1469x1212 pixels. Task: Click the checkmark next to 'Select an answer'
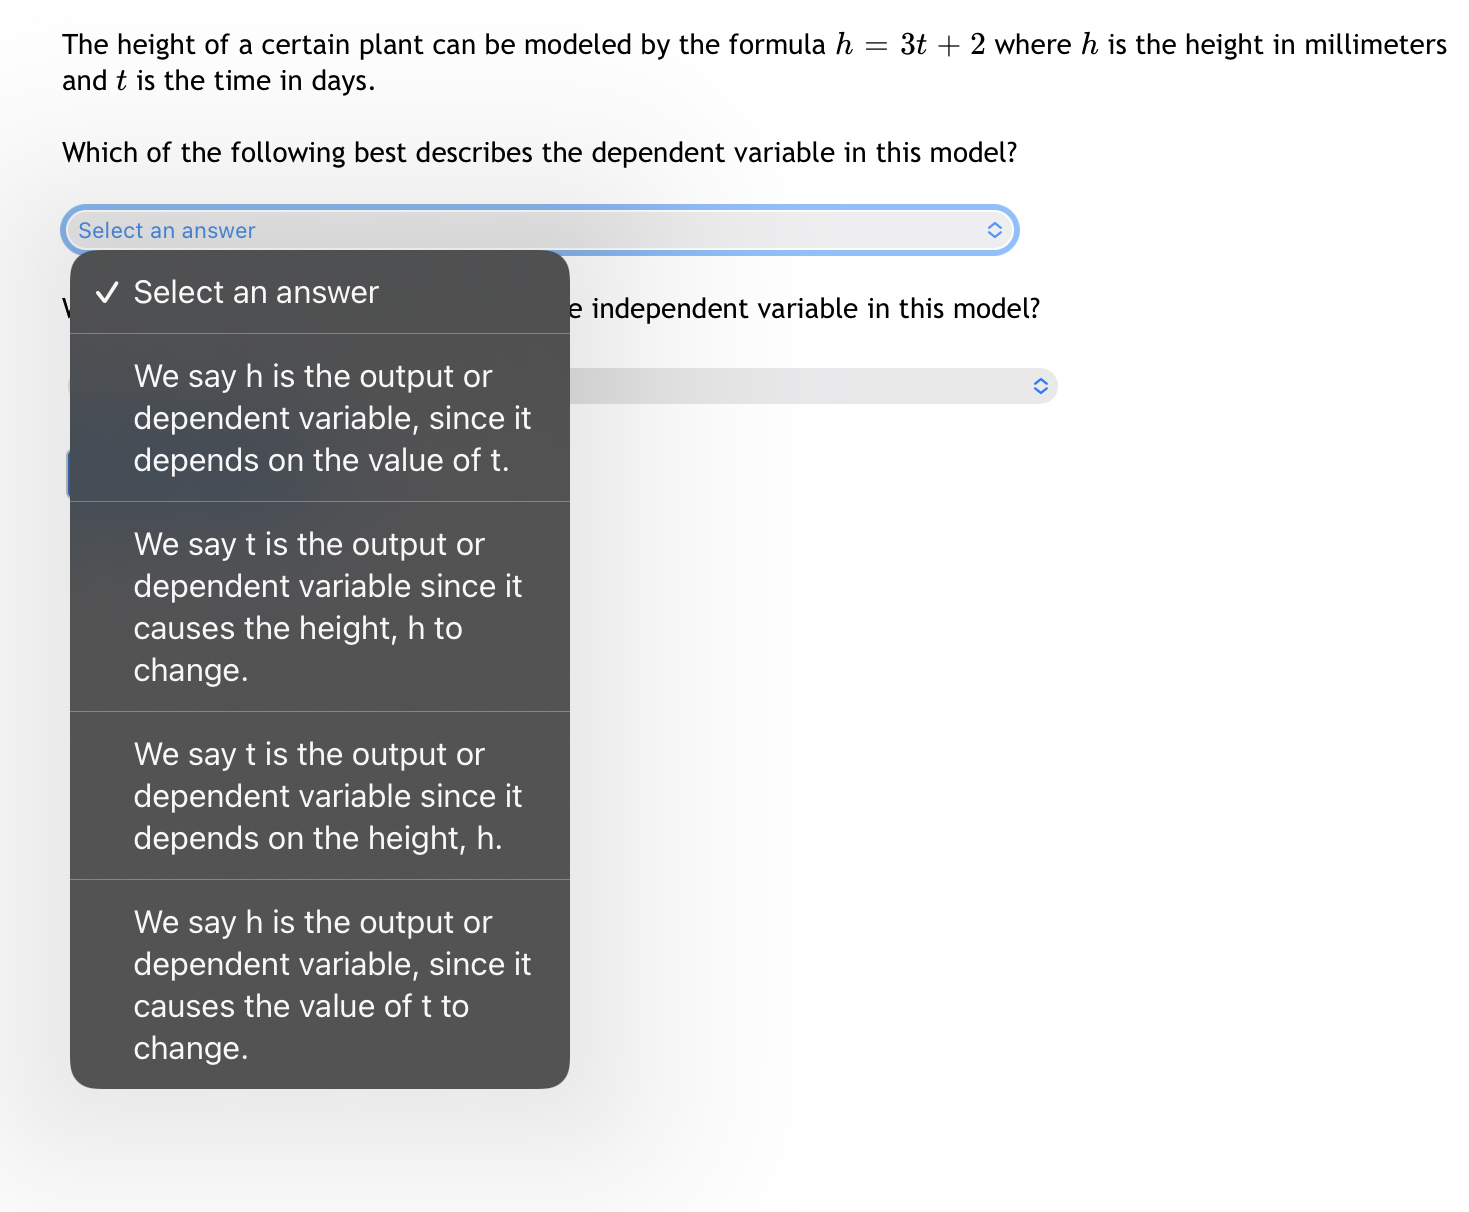click(x=107, y=292)
